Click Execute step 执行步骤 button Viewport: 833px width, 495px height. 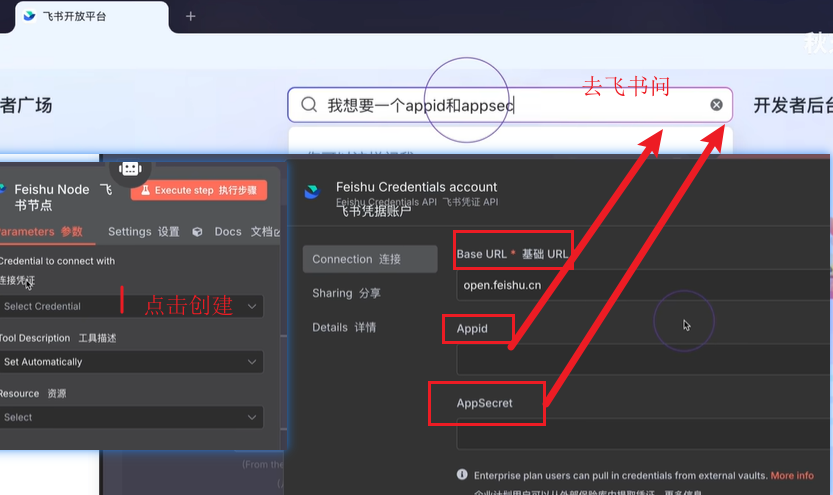tap(199, 190)
